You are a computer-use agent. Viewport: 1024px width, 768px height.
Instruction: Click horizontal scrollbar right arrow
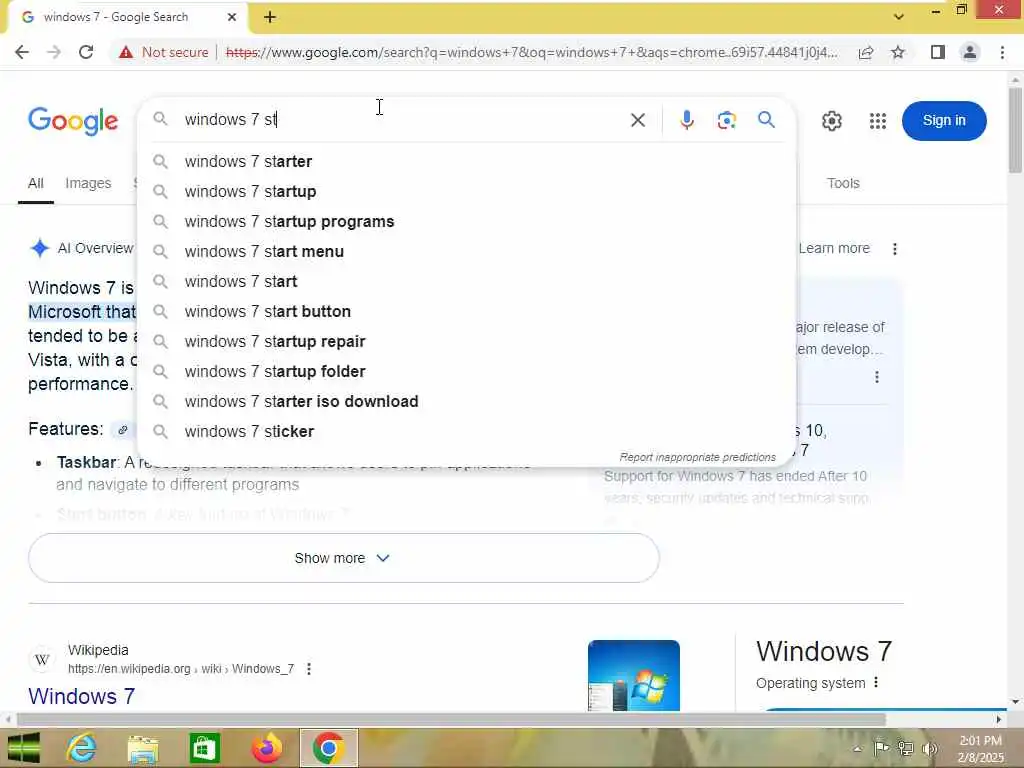999,720
